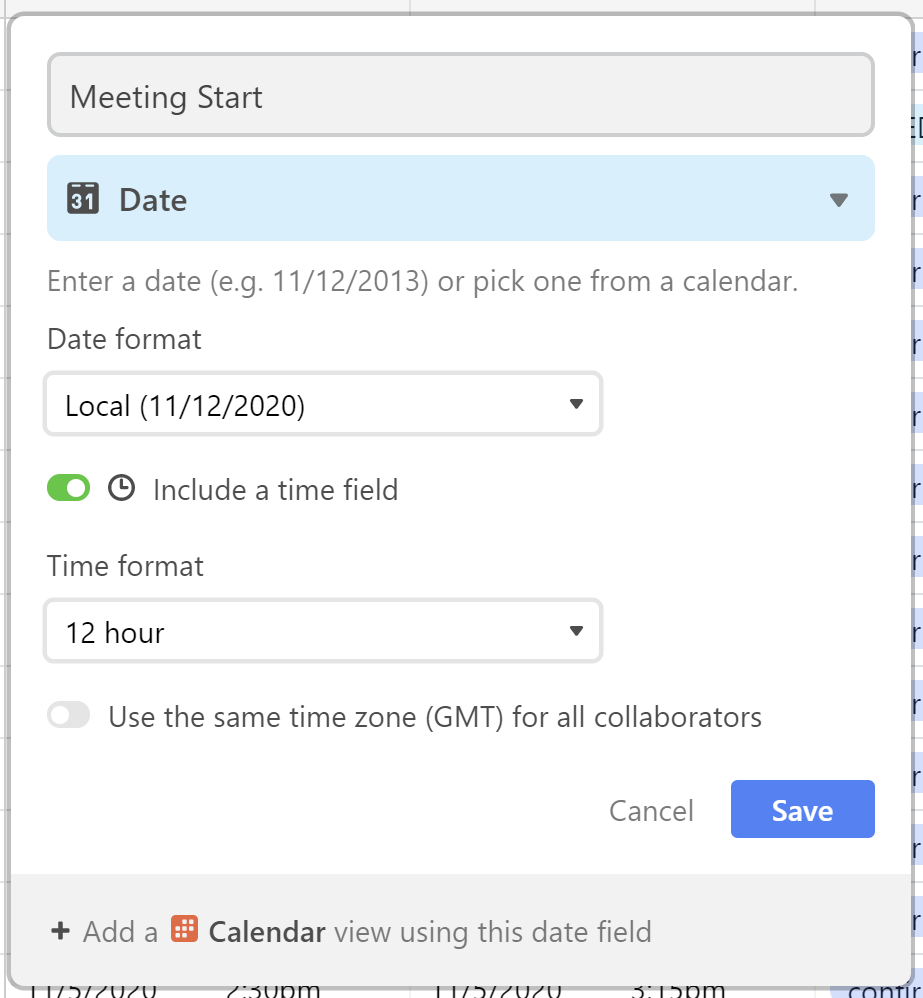This screenshot has height=998, width=923.
Task: Click into the Meeting Start name field
Action: pos(461,95)
